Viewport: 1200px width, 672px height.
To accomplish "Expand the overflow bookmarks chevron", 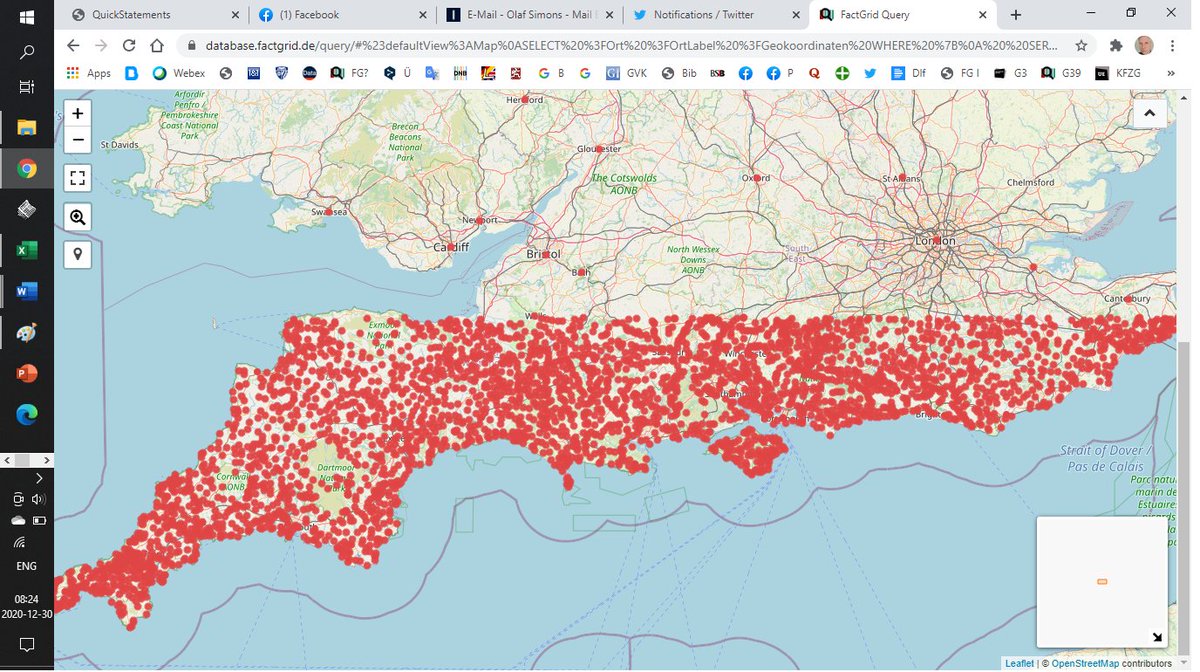I will pyautogui.click(x=1170, y=72).
